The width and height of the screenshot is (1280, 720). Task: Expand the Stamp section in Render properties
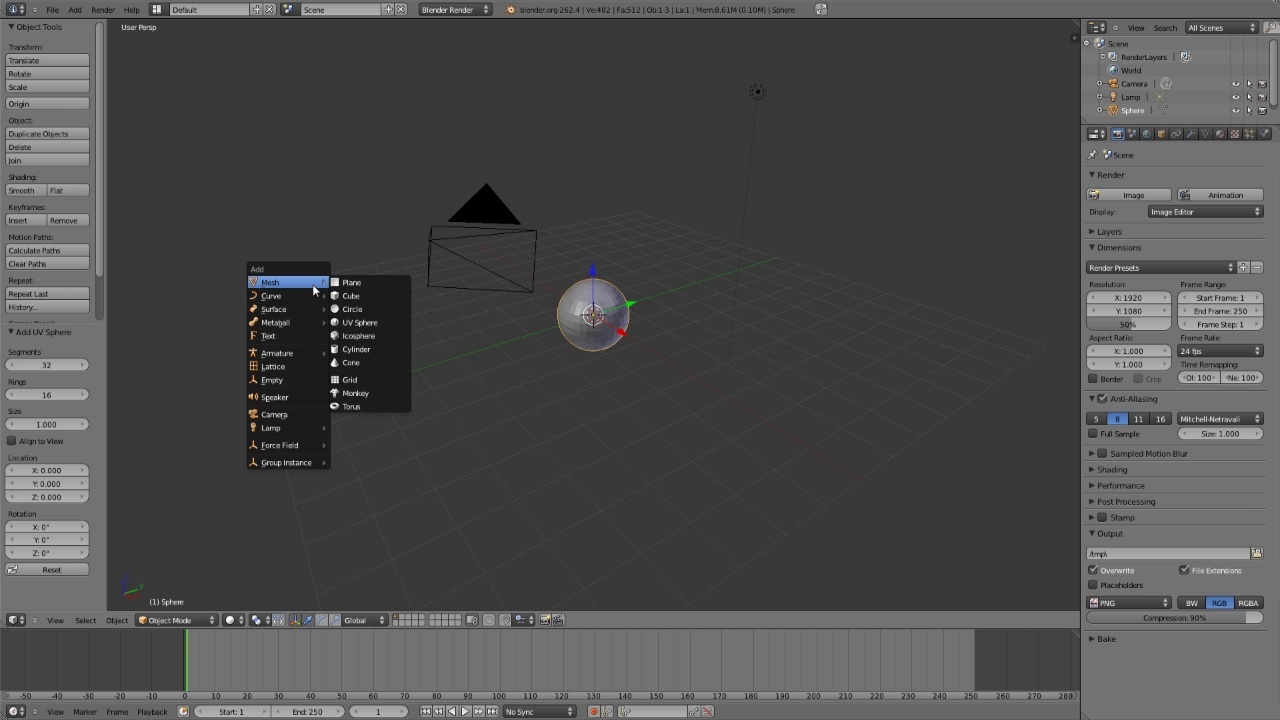1122,517
